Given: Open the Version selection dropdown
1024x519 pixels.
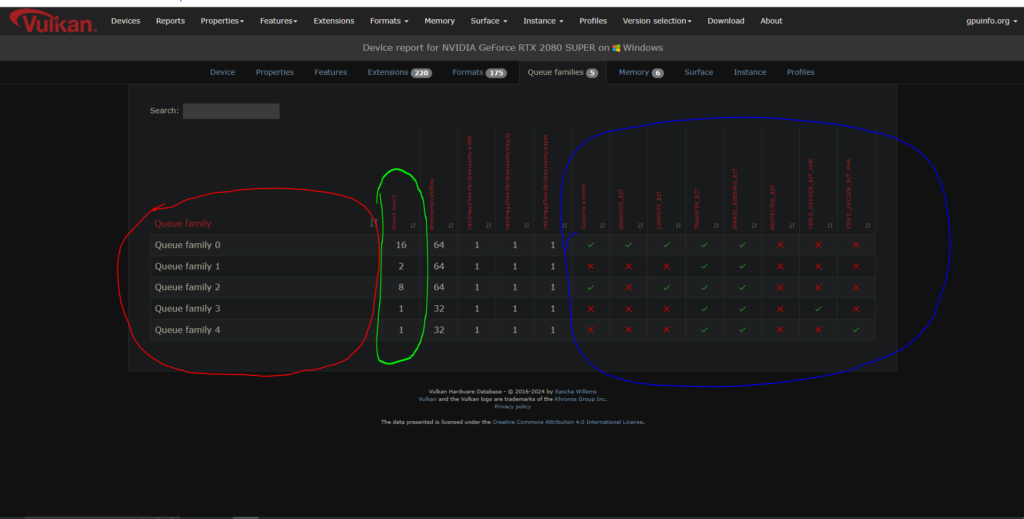Looking at the screenshot, I should coord(657,21).
